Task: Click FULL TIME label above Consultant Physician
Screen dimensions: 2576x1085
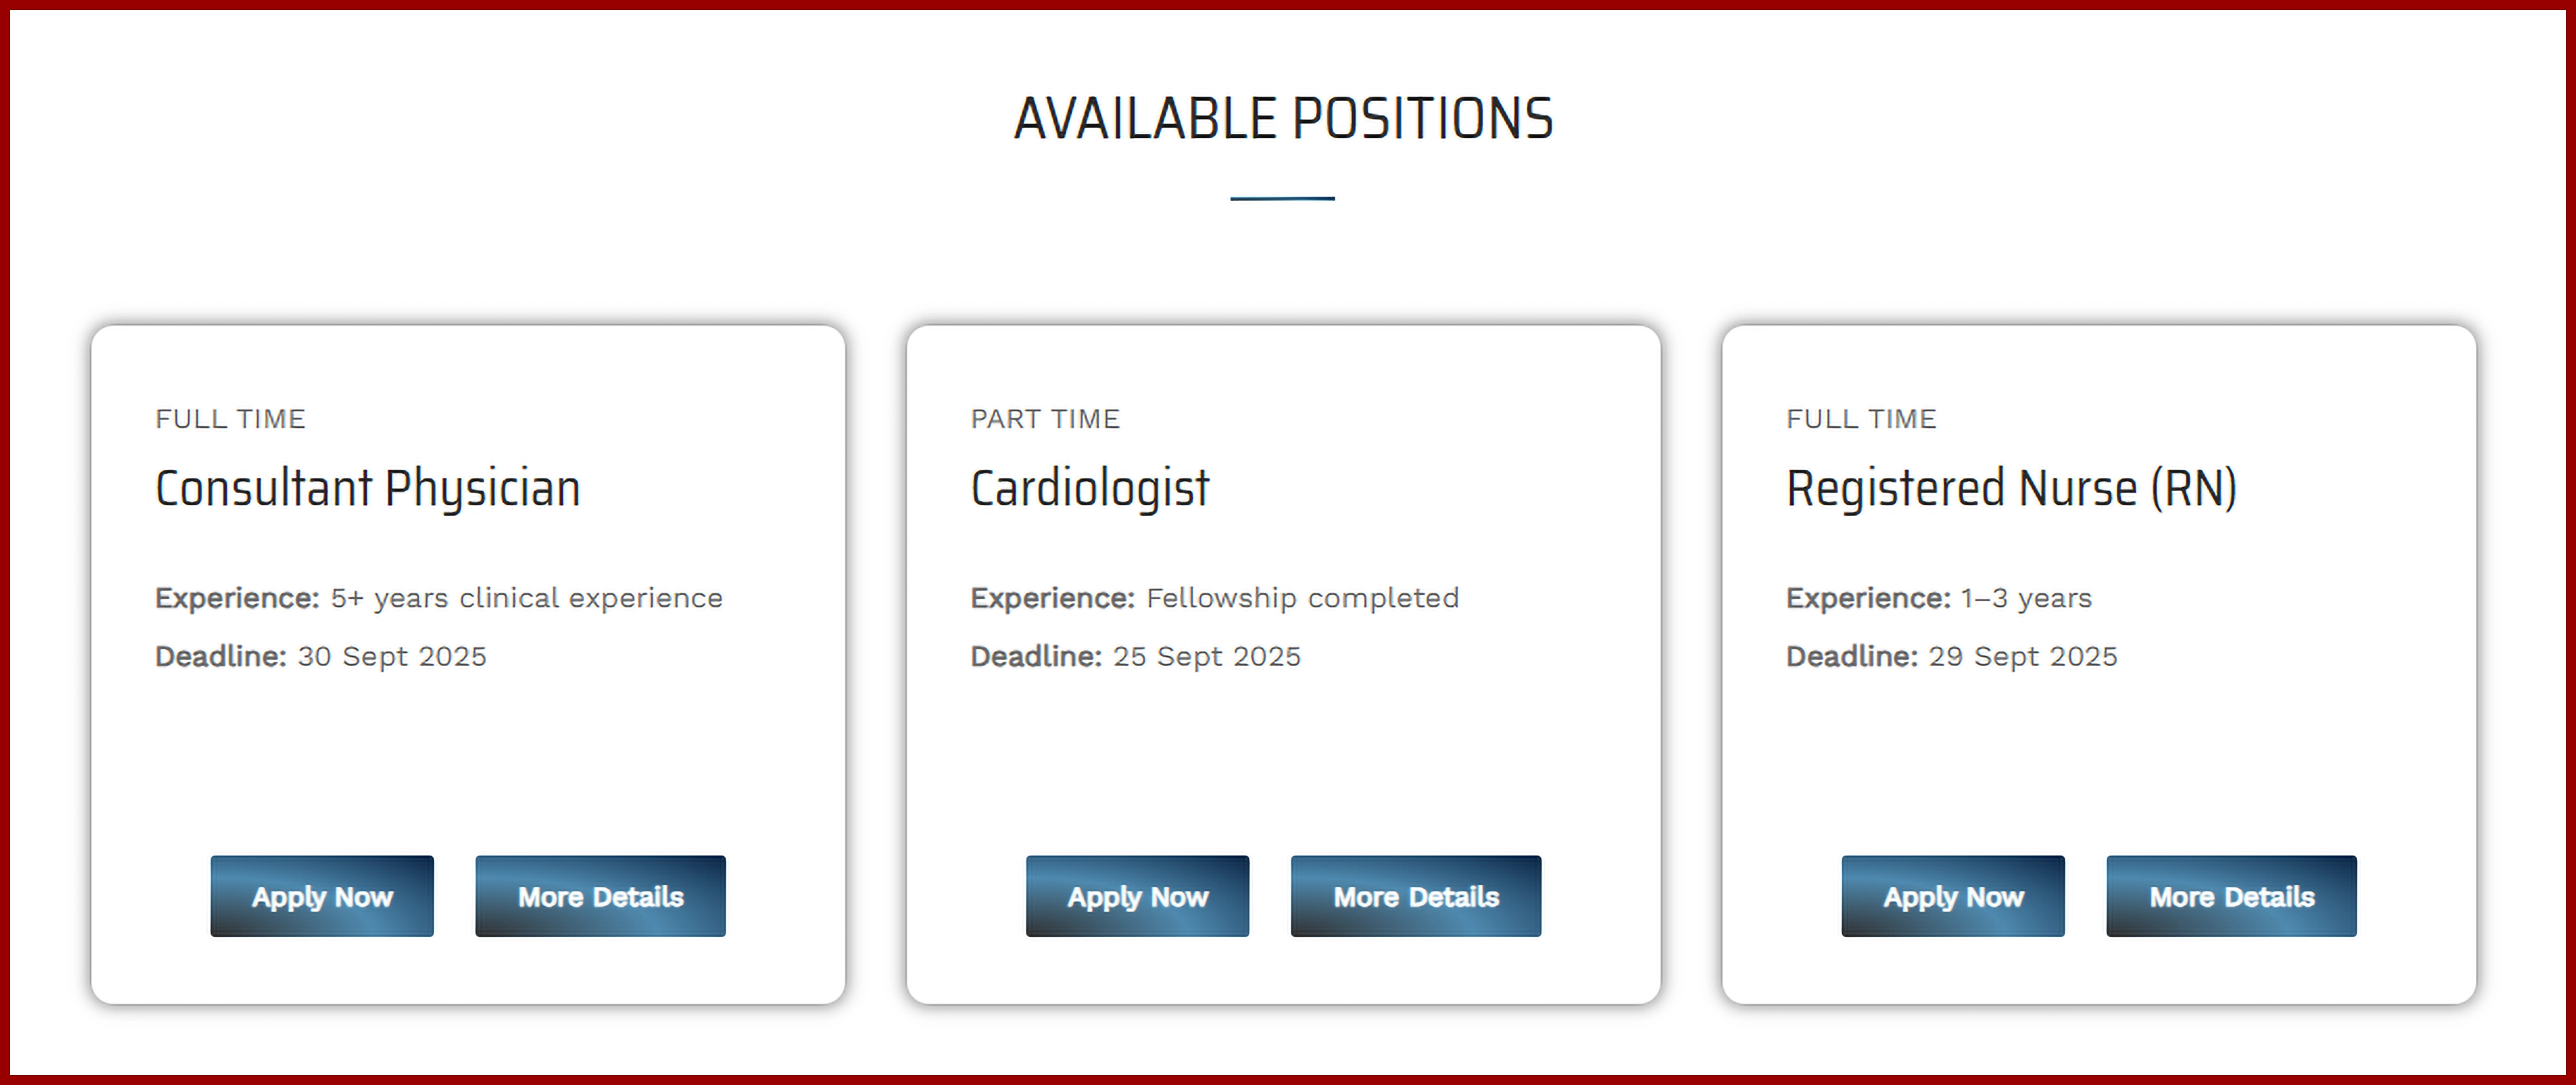Action: click(230, 419)
